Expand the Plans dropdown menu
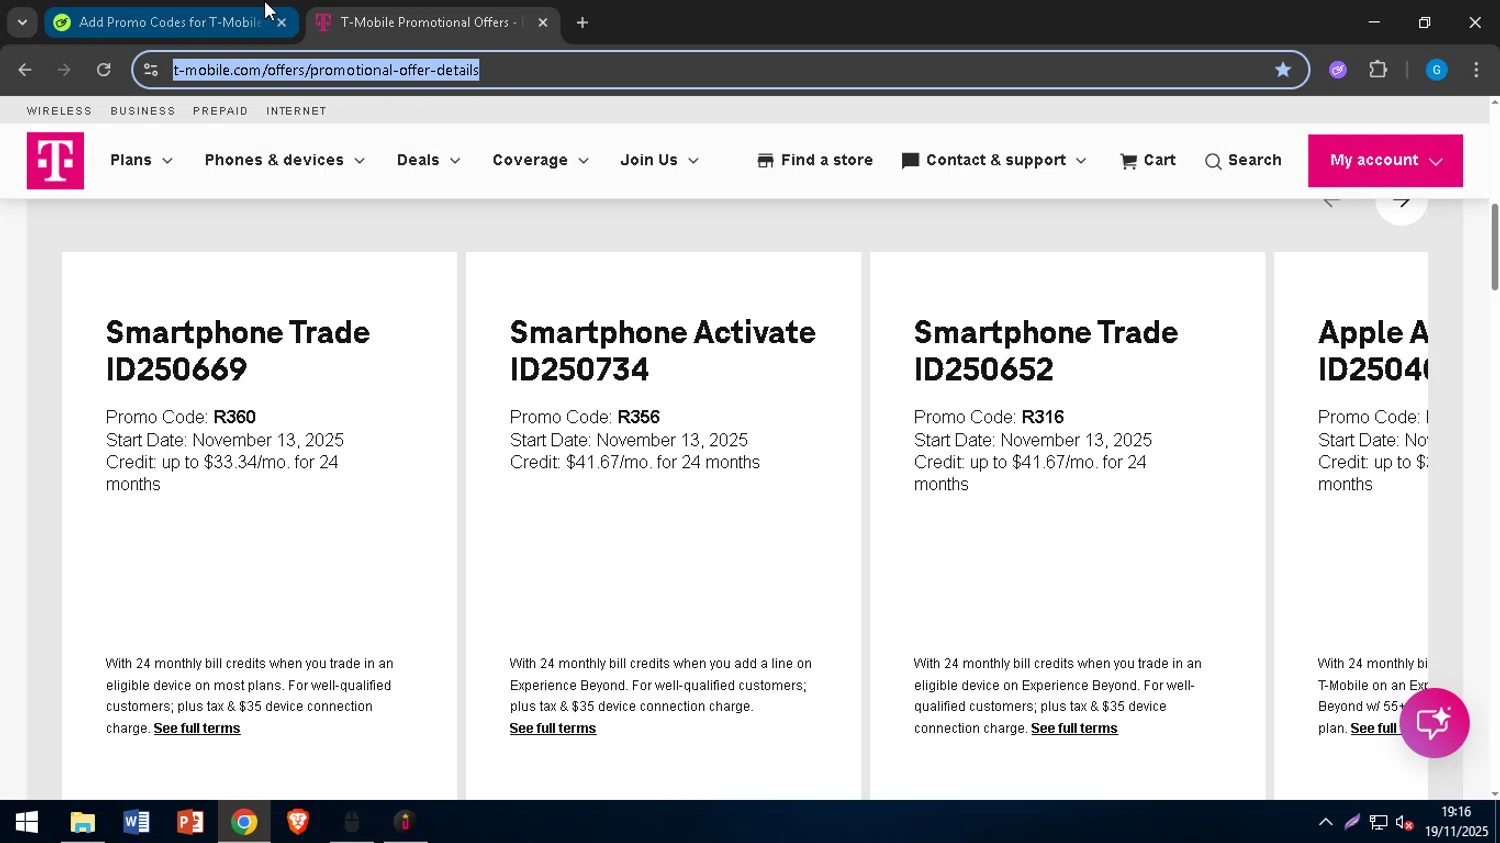 click(141, 160)
